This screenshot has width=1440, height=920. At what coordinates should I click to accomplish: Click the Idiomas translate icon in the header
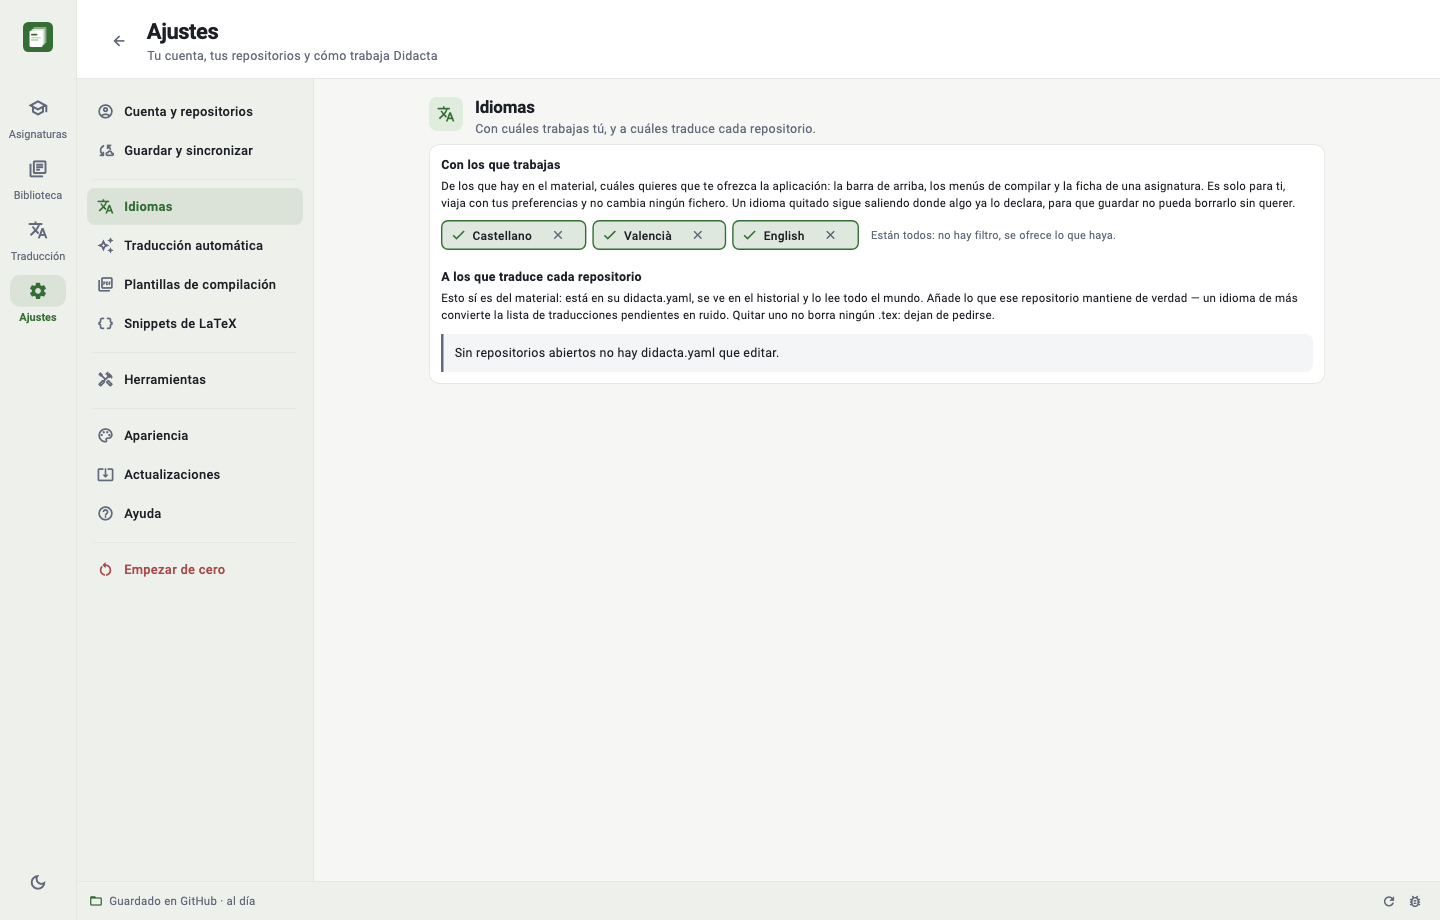click(x=446, y=114)
